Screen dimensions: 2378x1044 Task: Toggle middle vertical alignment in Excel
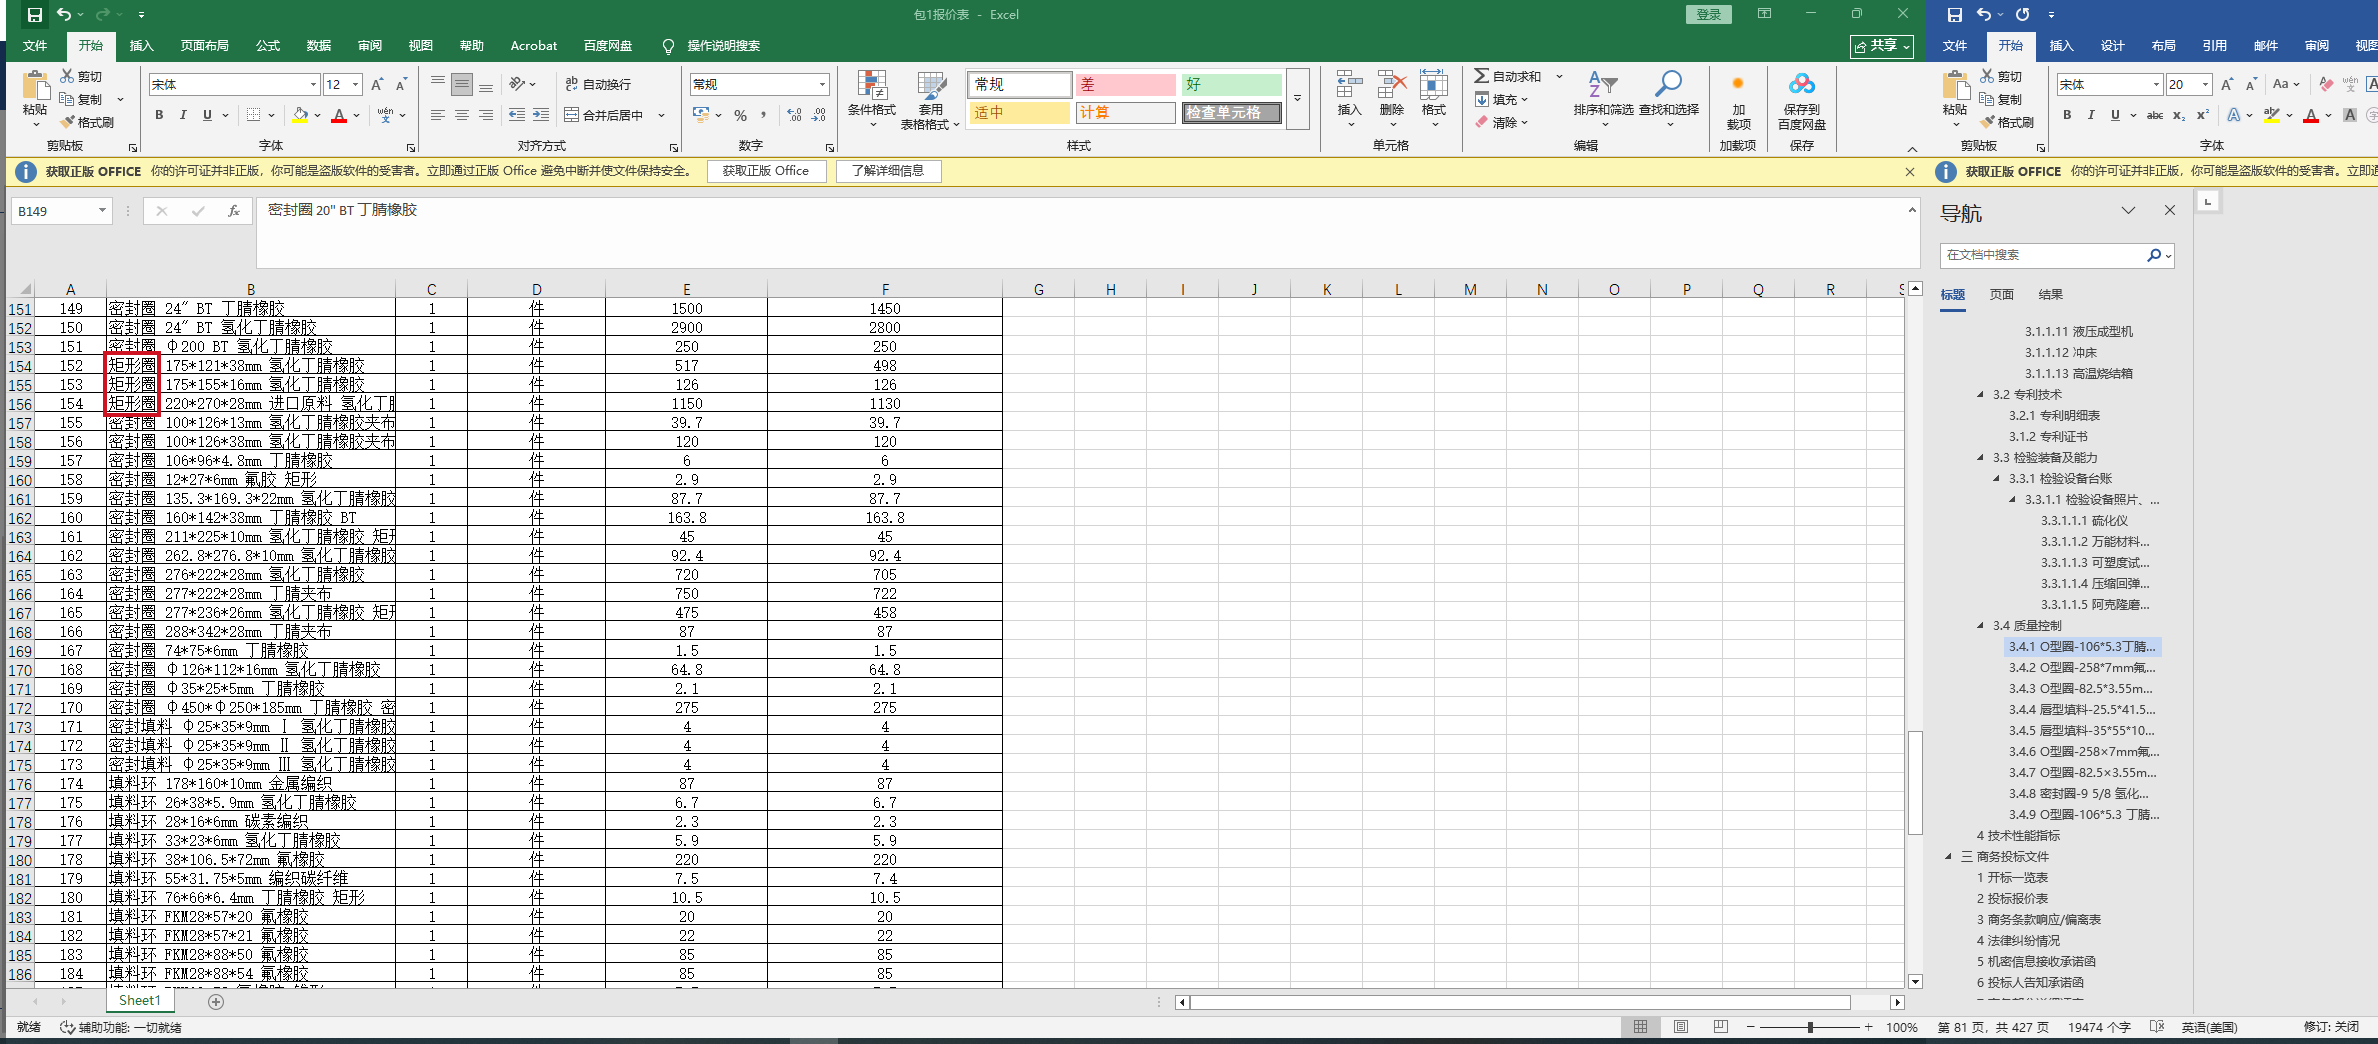tap(462, 84)
